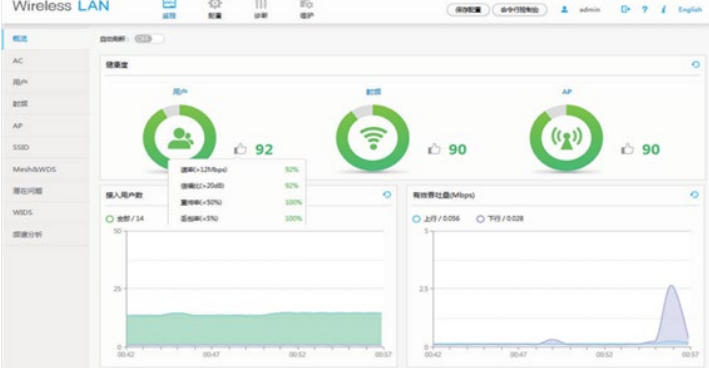Screen dimensions: 709x368
Task: Select the Radio (射频) sidebar item
Action: point(45,104)
